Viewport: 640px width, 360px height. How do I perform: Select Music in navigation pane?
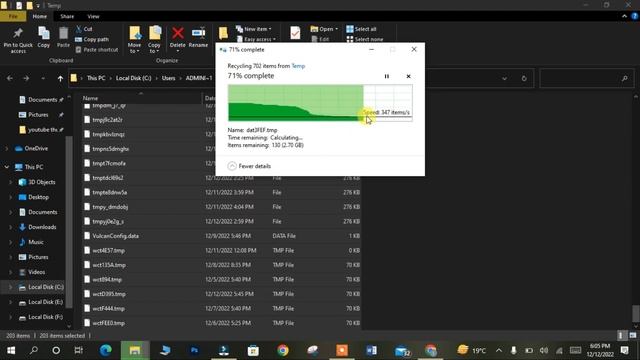[36, 242]
